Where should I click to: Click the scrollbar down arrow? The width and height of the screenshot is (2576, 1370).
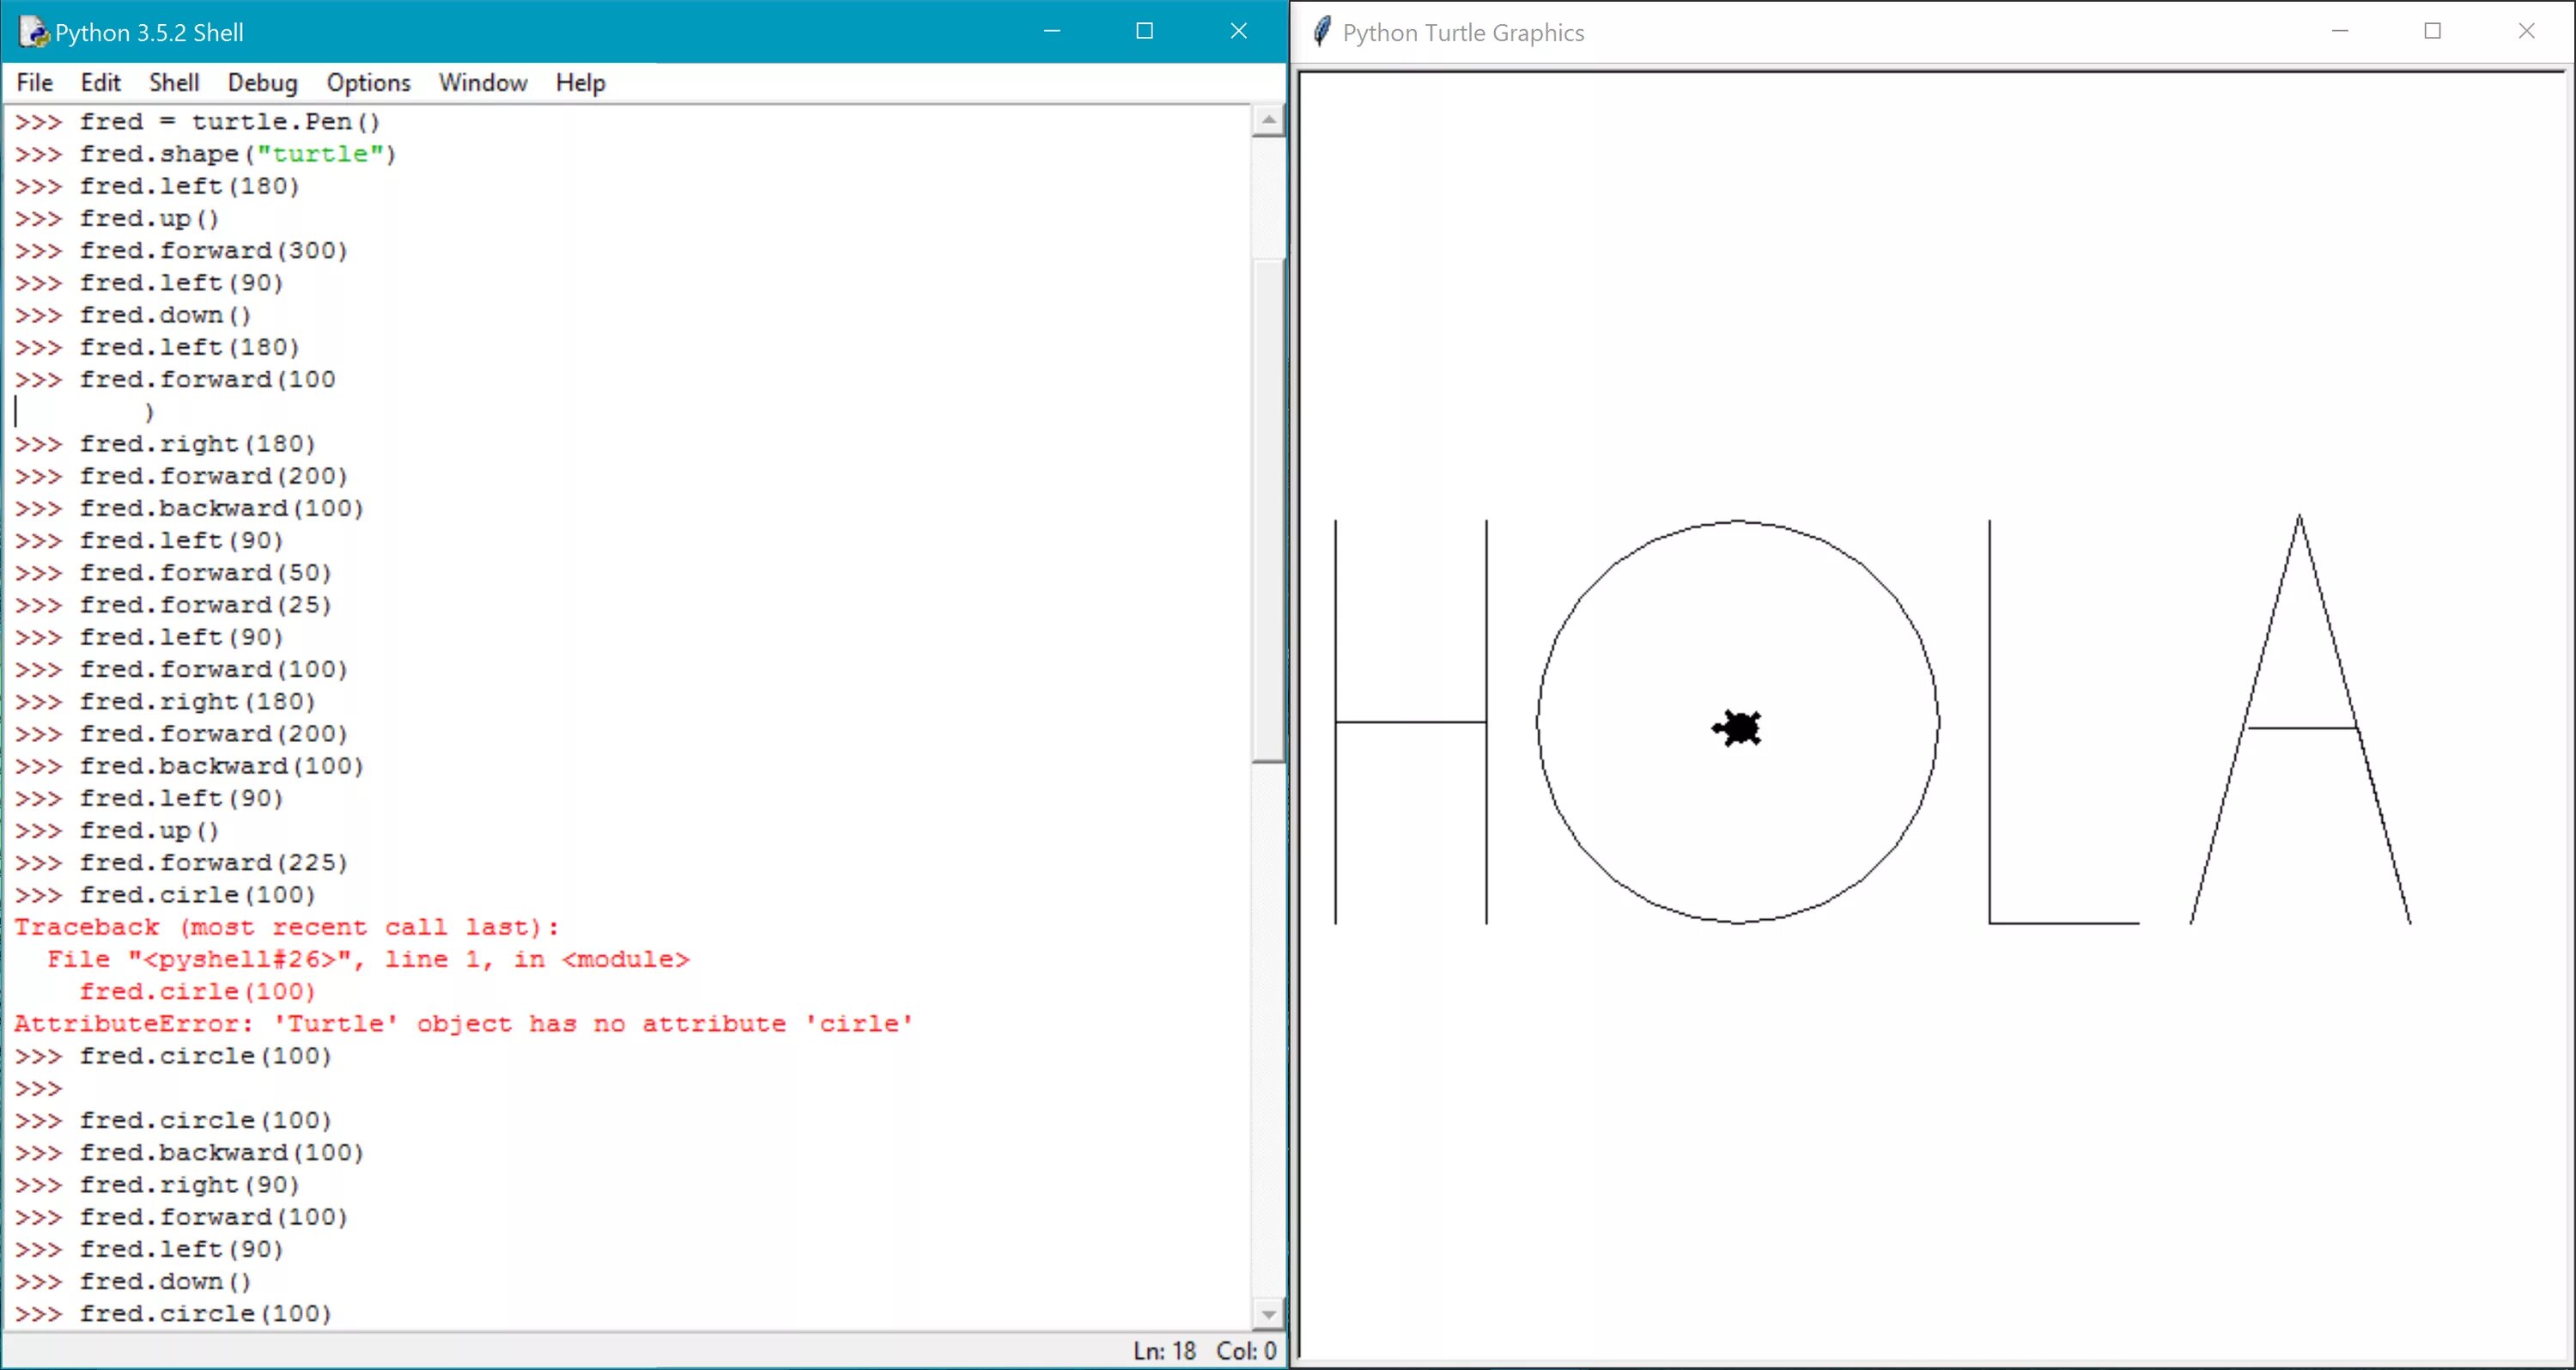click(1268, 1314)
